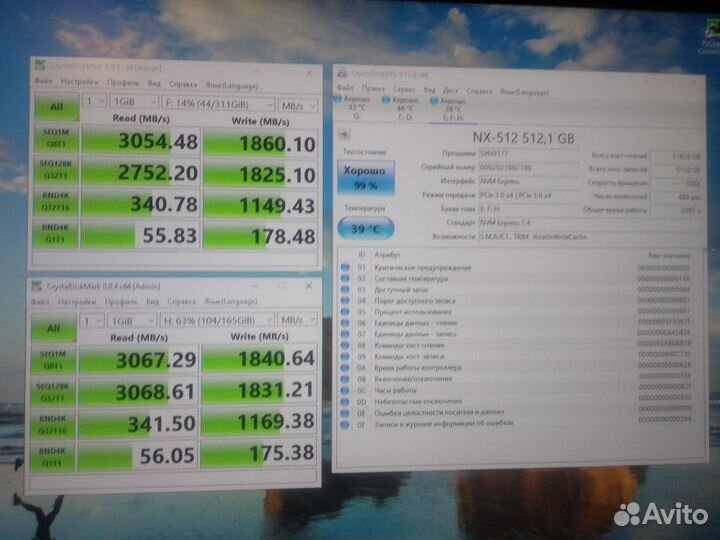720x540 pixels.
Task: Close the H: drive CrystalDiskMark window
Action: (309, 286)
